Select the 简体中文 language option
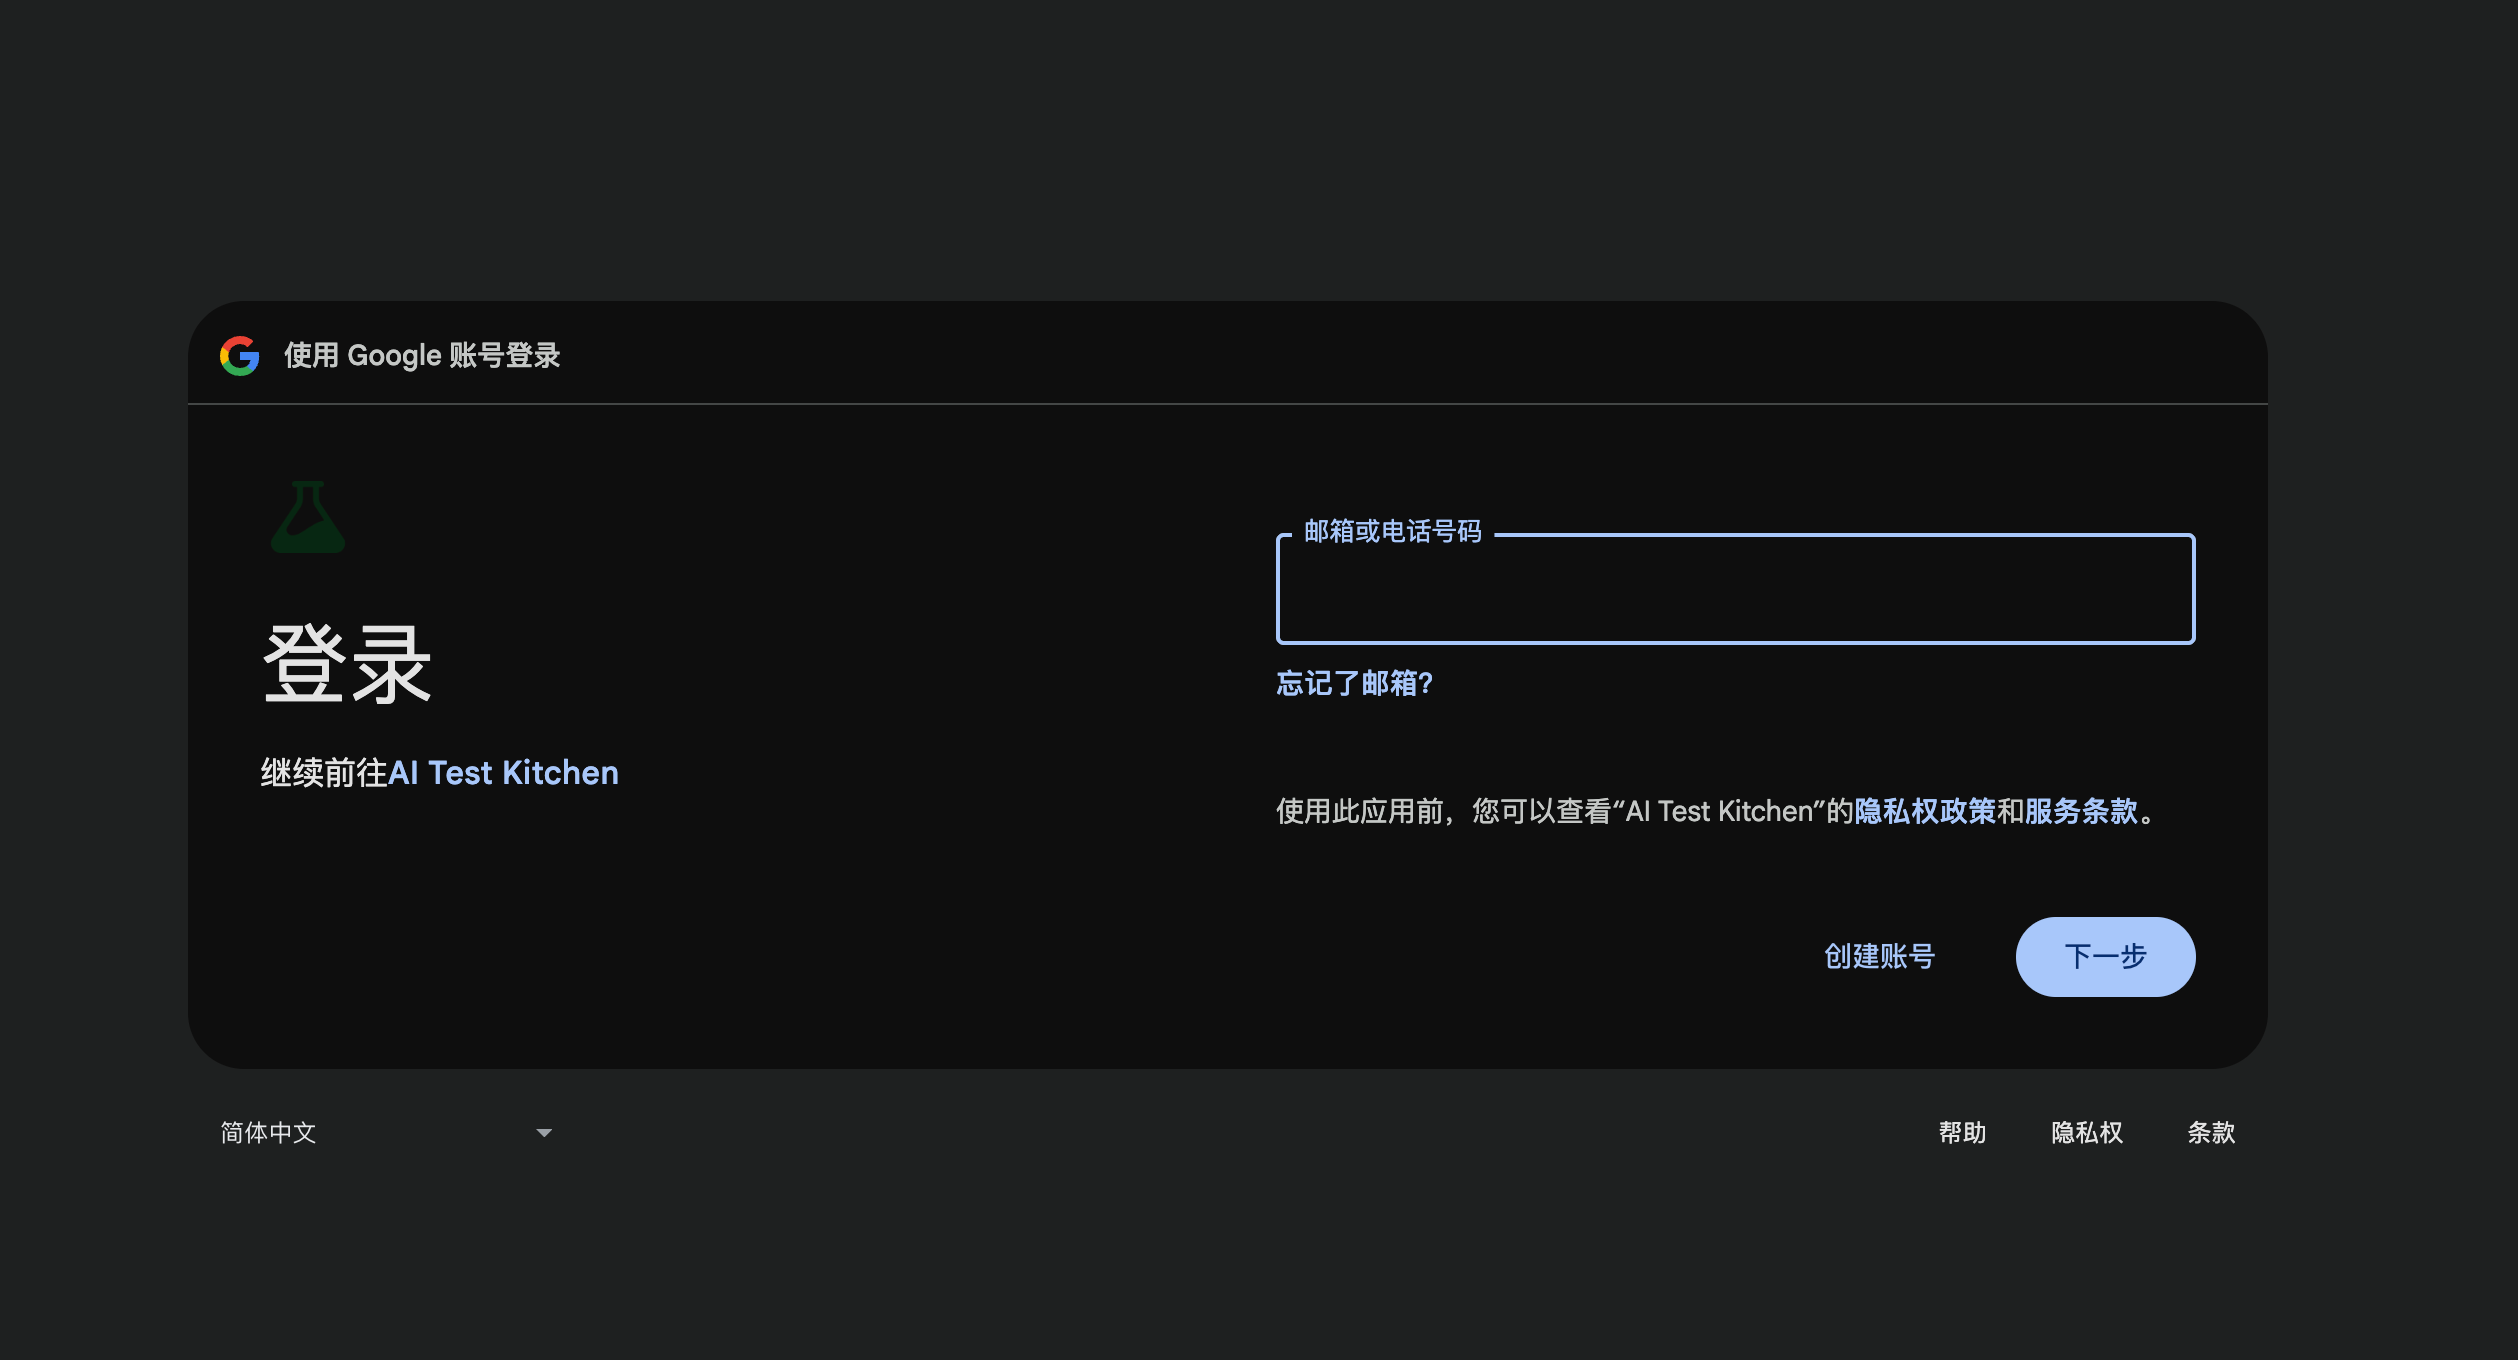 coord(266,1131)
